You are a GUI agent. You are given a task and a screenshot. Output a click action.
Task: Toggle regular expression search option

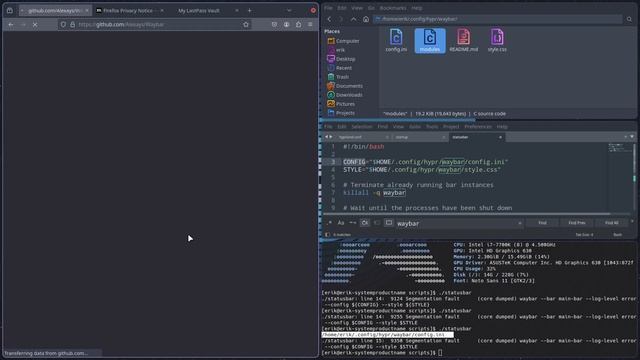330,223
